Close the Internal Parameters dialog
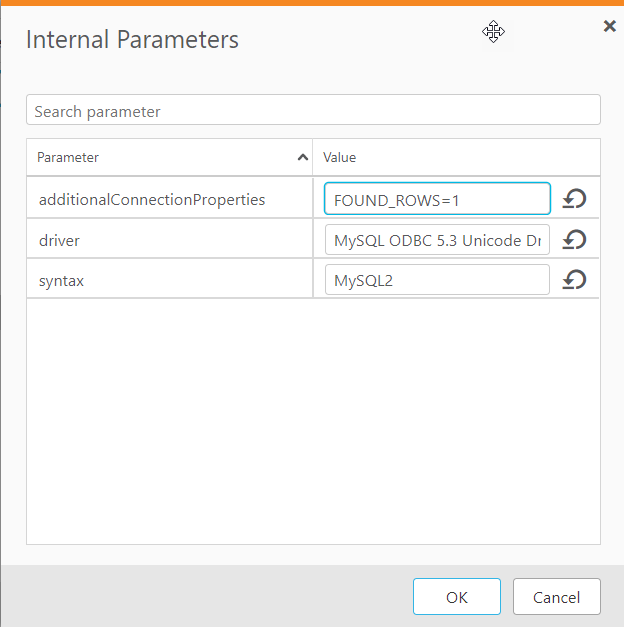 coord(609,26)
